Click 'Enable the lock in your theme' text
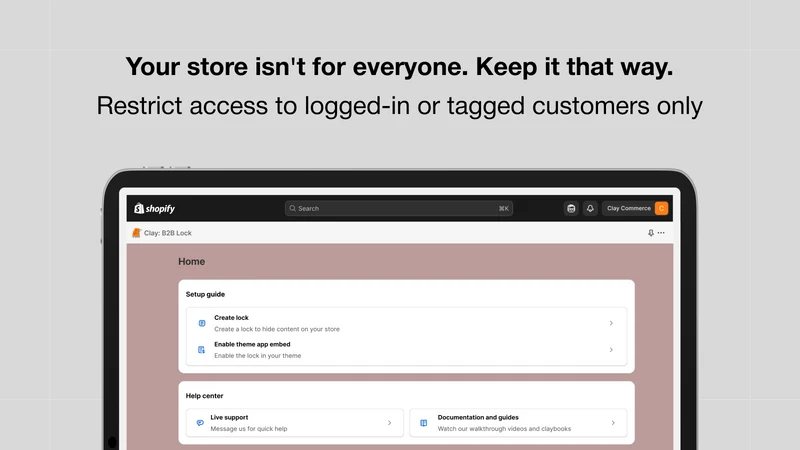 coord(258,356)
